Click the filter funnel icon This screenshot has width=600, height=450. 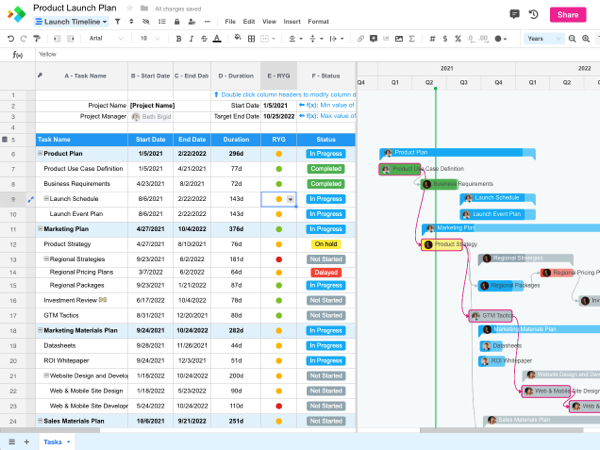(x=118, y=21)
